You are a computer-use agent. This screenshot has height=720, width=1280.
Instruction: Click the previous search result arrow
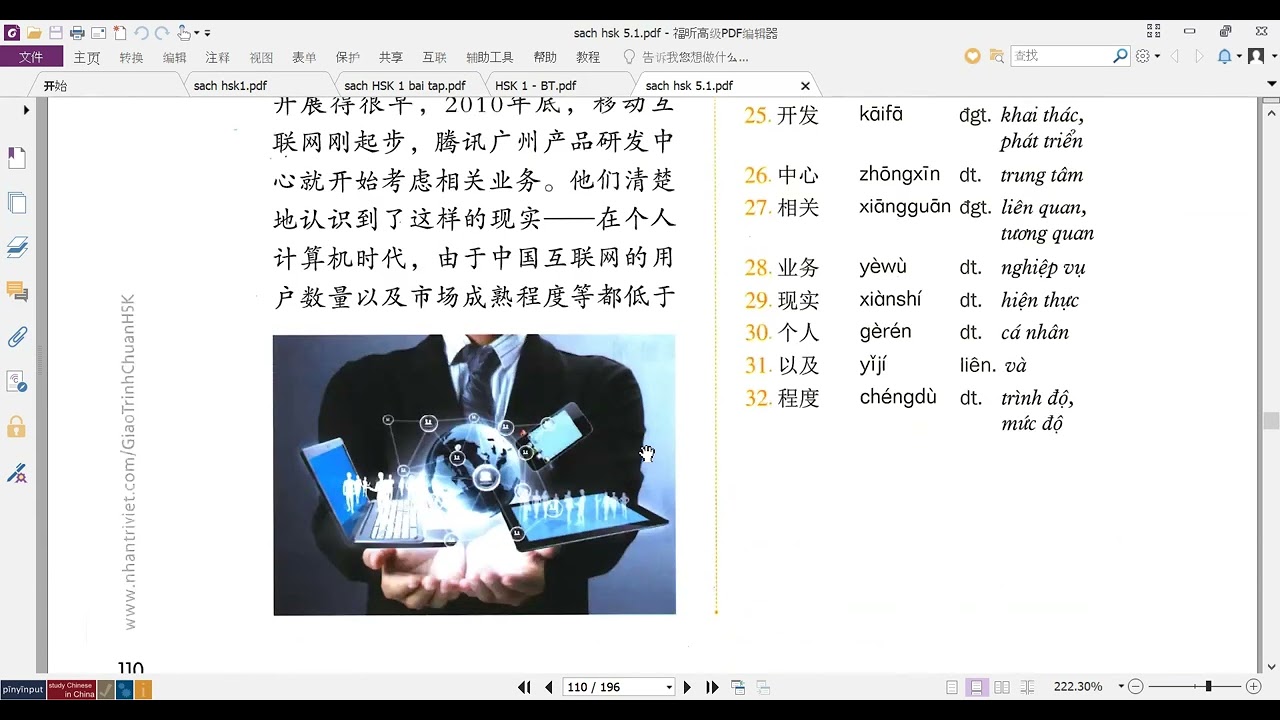point(1175,56)
